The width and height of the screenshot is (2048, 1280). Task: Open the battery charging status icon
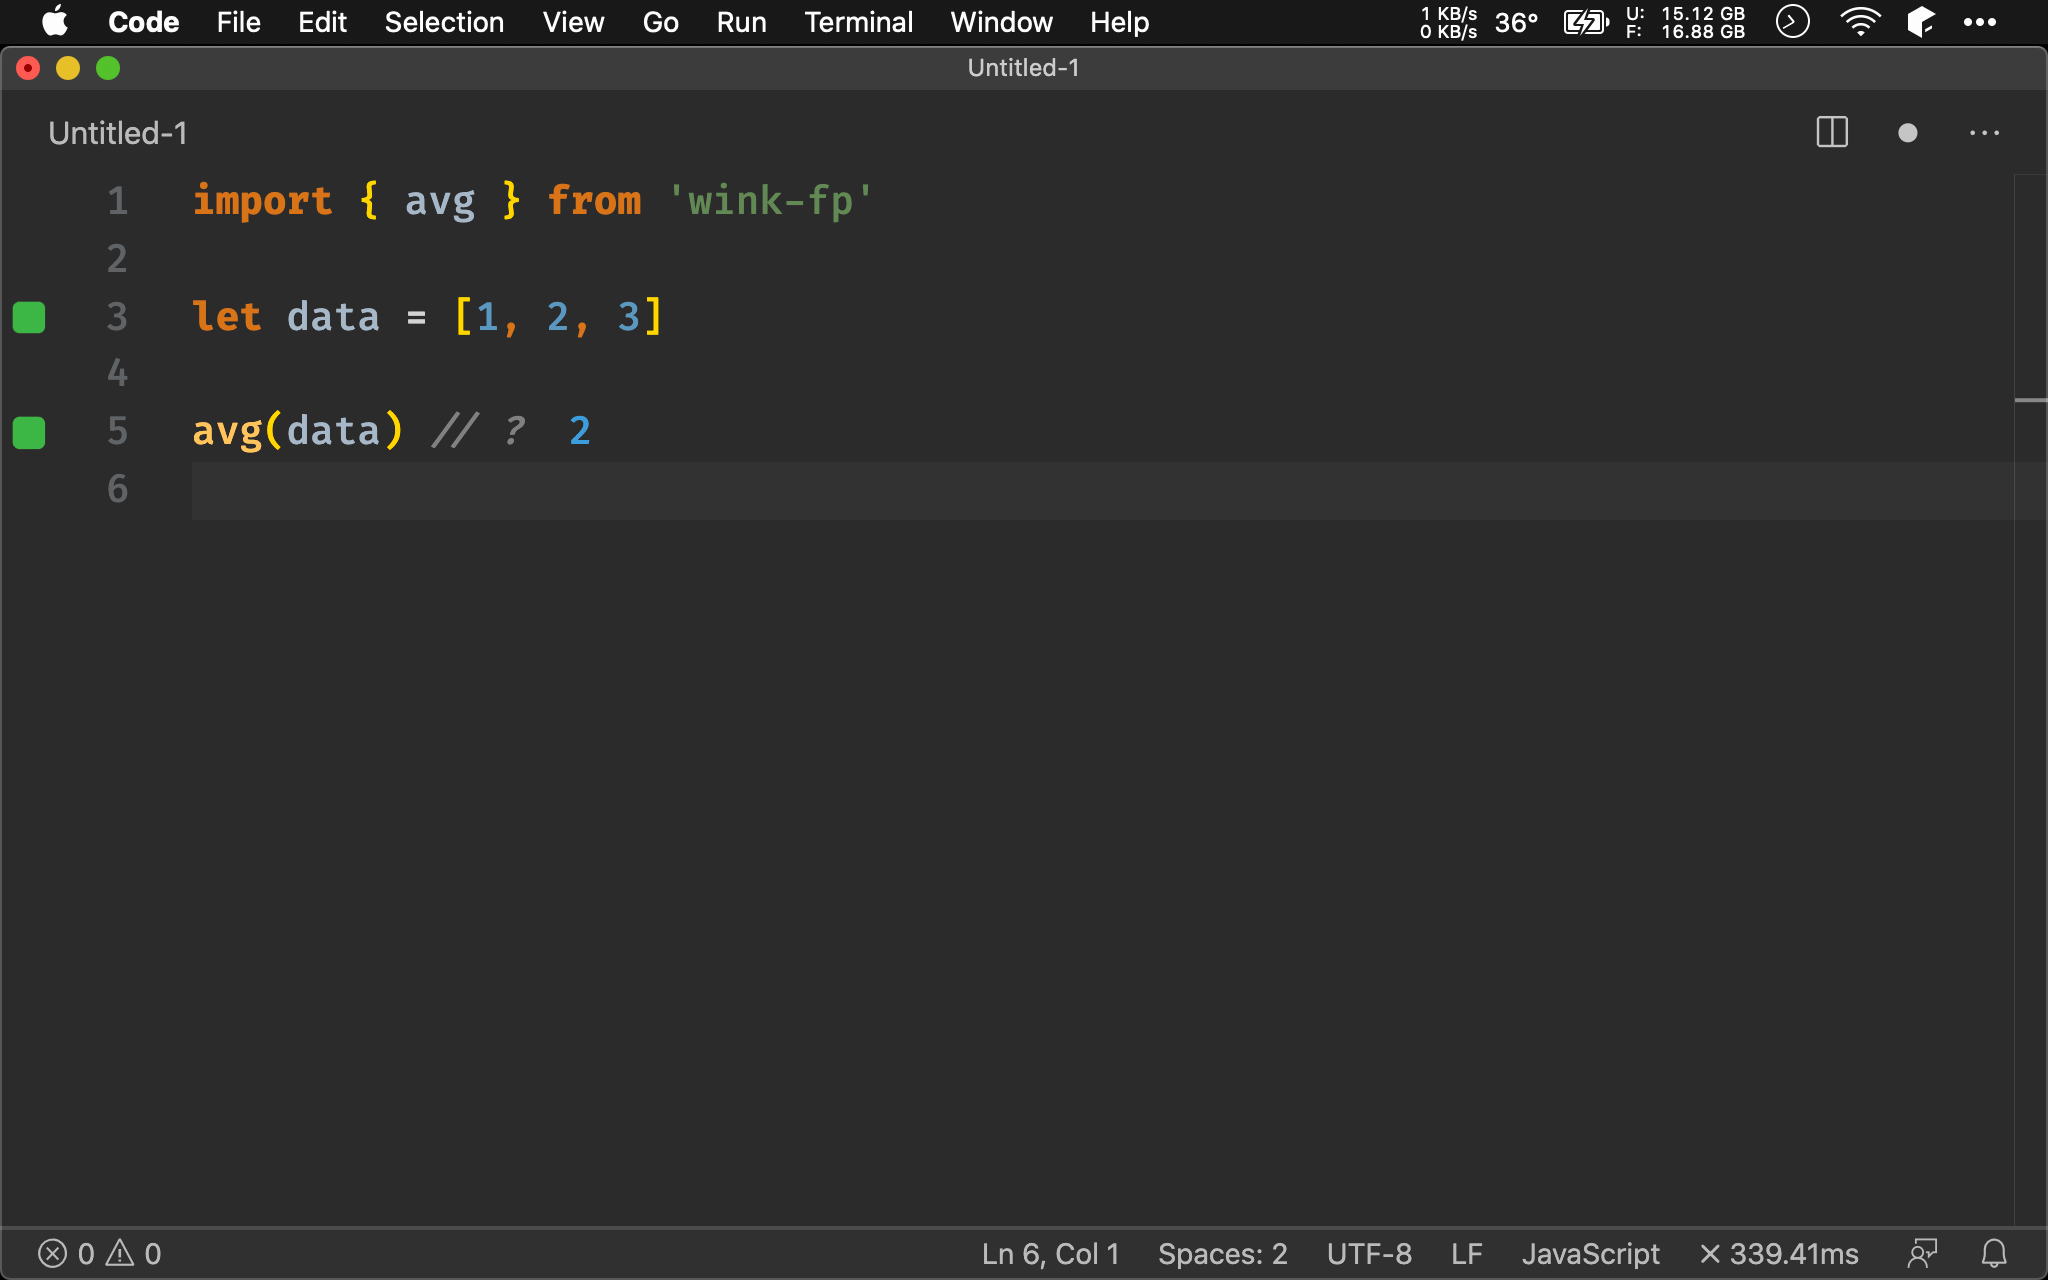click(x=1586, y=22)
